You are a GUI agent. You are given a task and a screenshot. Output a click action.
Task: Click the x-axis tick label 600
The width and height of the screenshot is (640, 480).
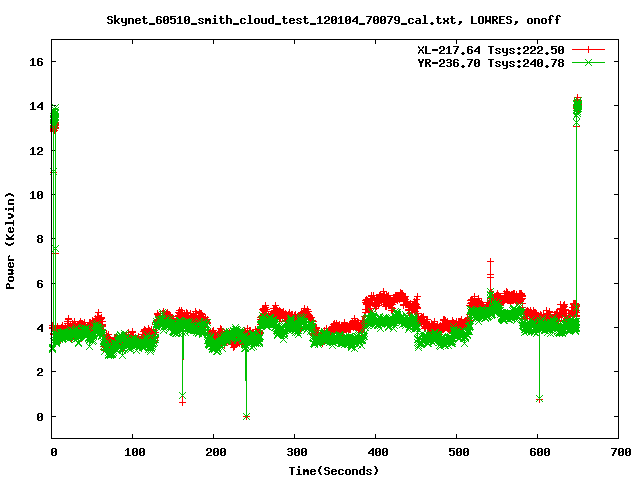tap(540, 452)
